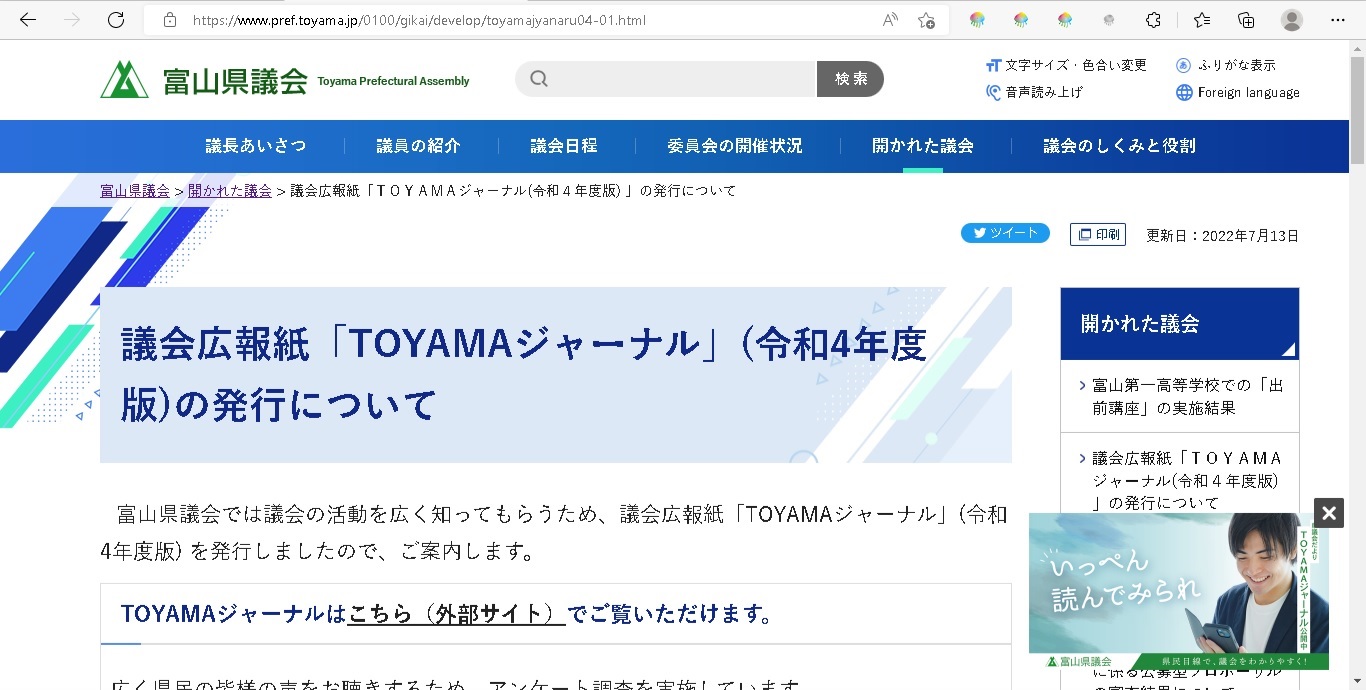Open the Foreign language selector
This screenshot has height=690, width=1366.
[x=1238, y=92]
